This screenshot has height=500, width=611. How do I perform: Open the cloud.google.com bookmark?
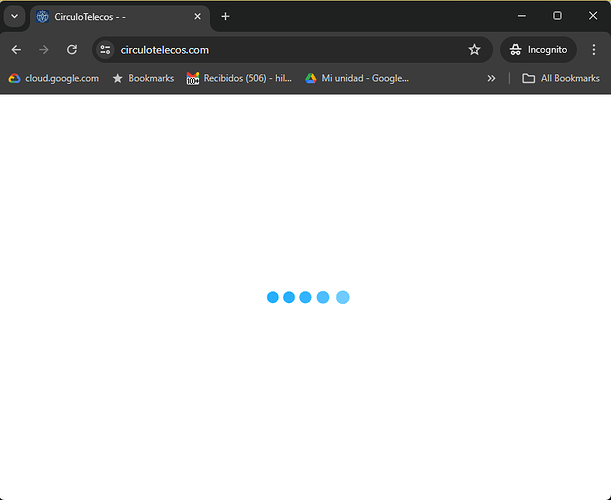click(54, 78)
